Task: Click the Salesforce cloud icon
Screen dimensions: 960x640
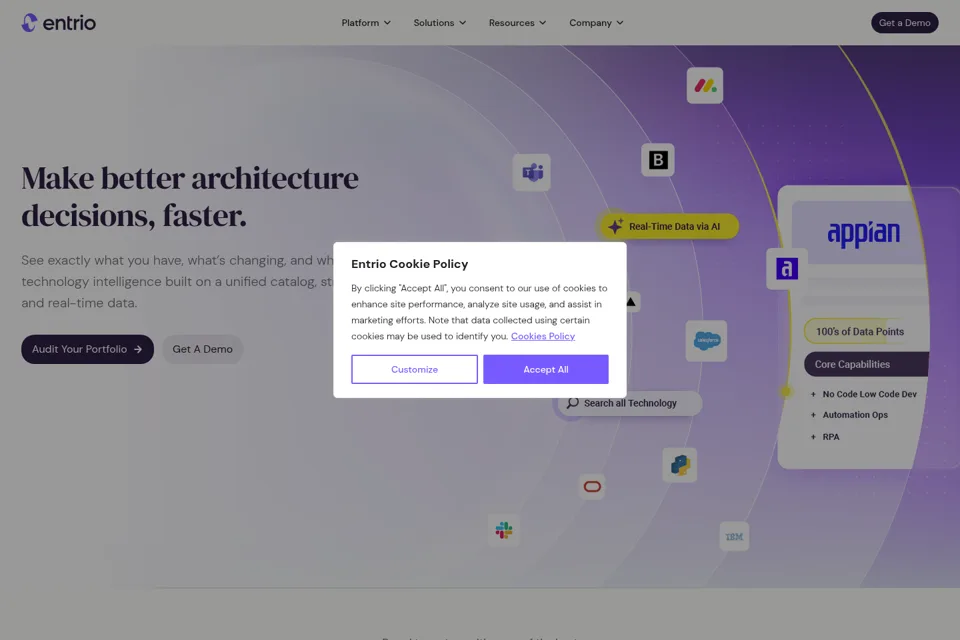Action: [707, 341]
